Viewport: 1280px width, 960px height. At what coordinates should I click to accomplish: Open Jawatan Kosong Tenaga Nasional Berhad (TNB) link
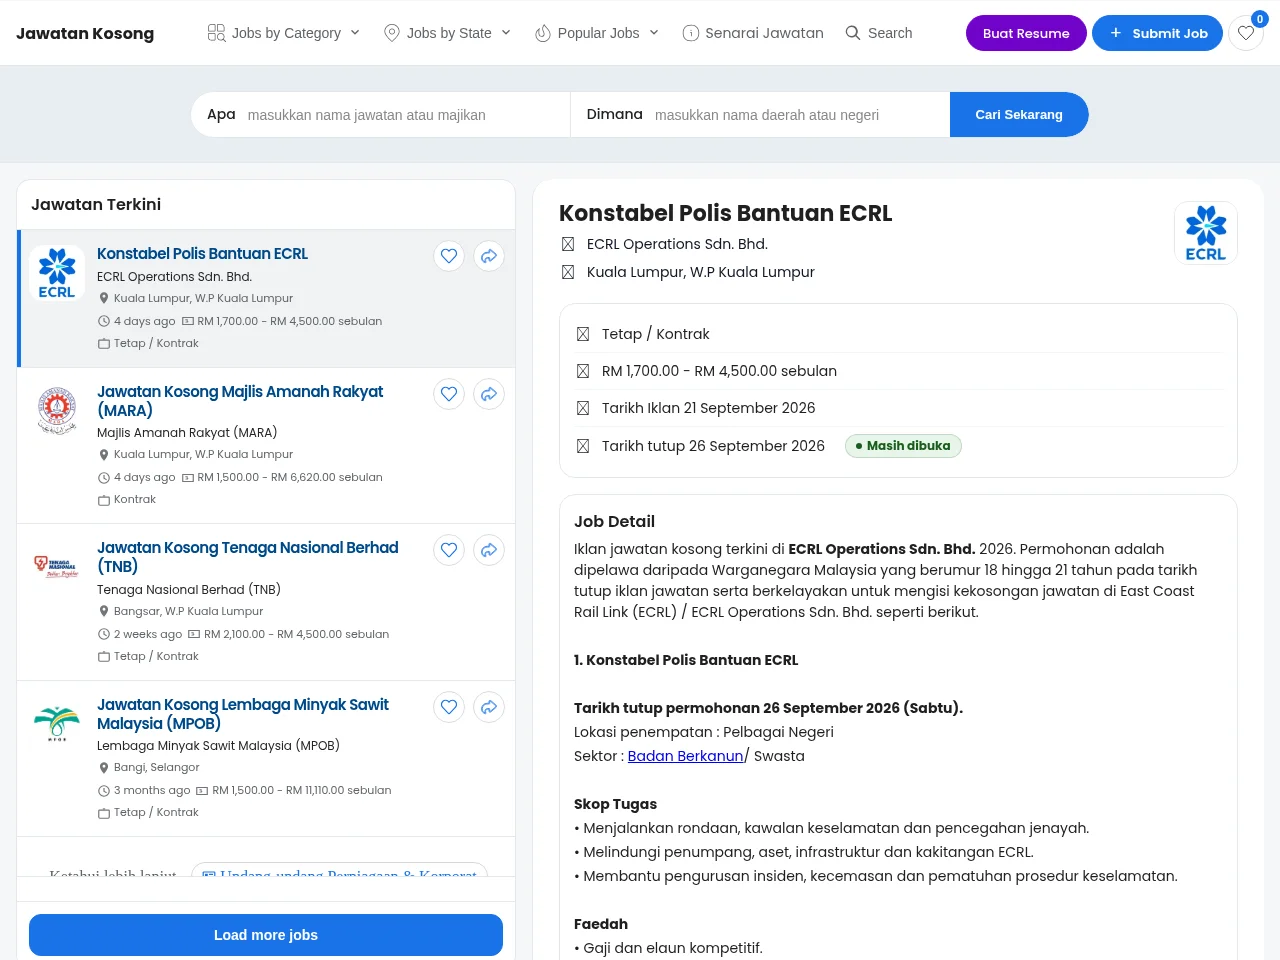click(247, 557)
